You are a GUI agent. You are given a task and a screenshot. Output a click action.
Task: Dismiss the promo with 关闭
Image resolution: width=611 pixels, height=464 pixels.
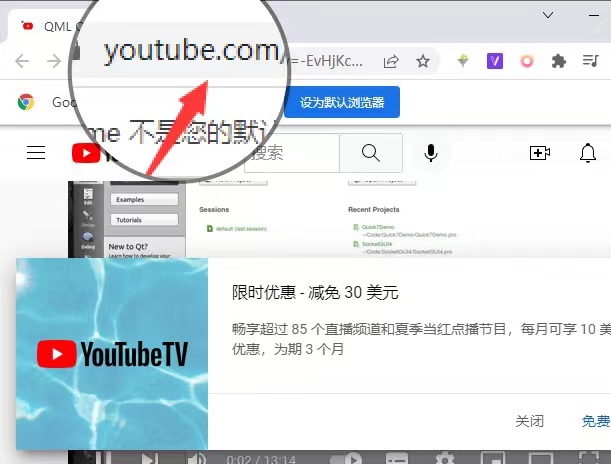[x=529, y=421]
